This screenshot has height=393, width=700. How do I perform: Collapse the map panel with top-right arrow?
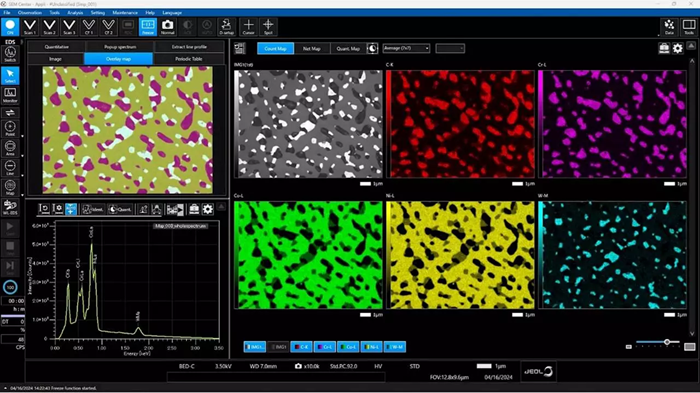click(x=691, y=46)
